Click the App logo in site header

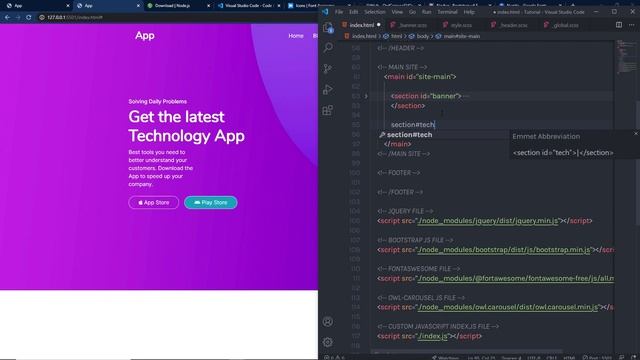(144, 36)
